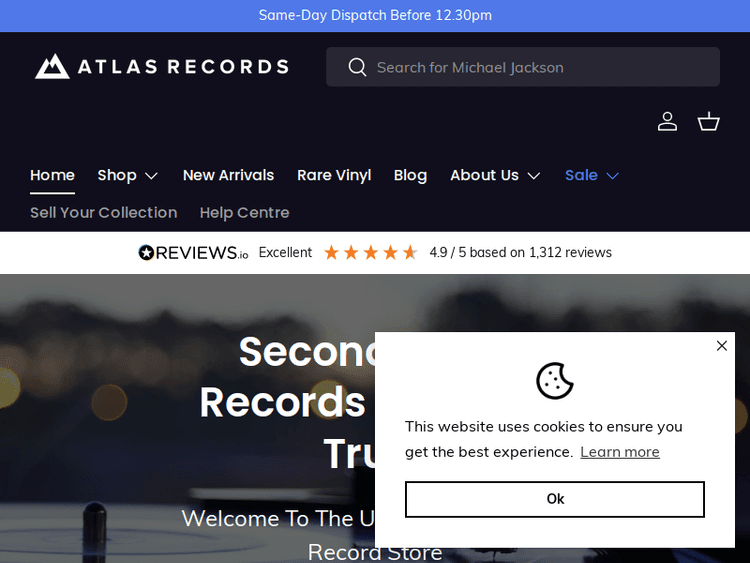Expand the Shop dropdown chevron

[x=151, y=176]
